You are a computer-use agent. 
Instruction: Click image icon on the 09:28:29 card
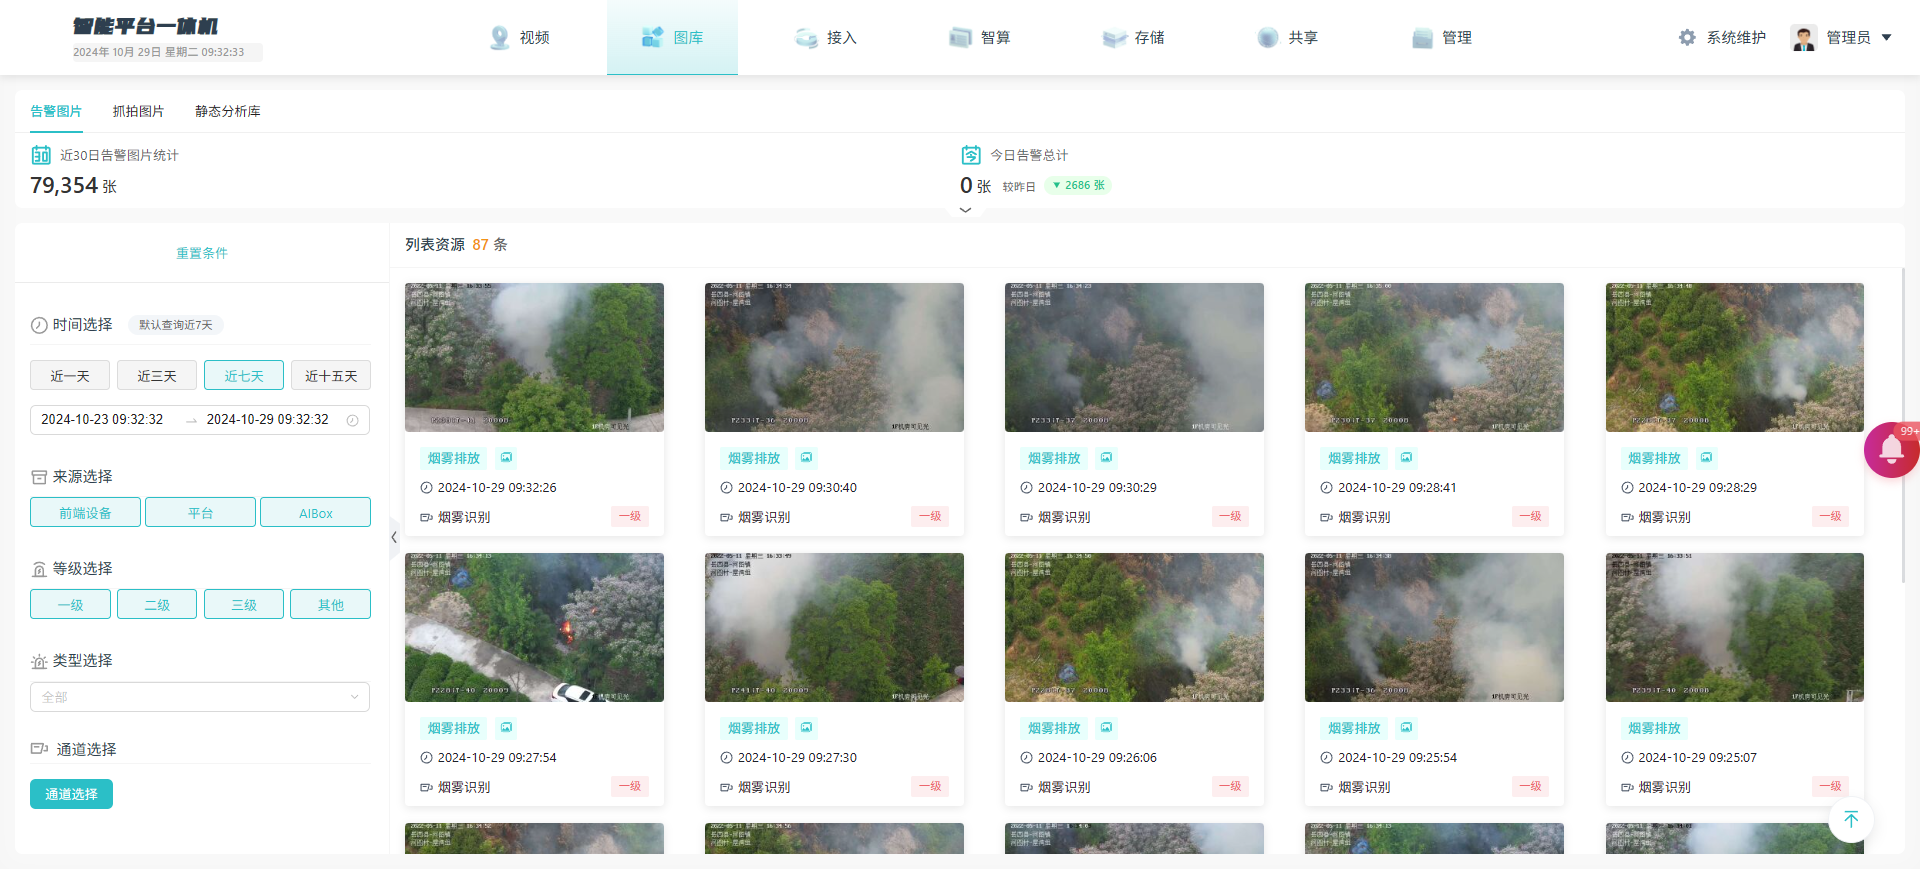[x=1707, y=458]
